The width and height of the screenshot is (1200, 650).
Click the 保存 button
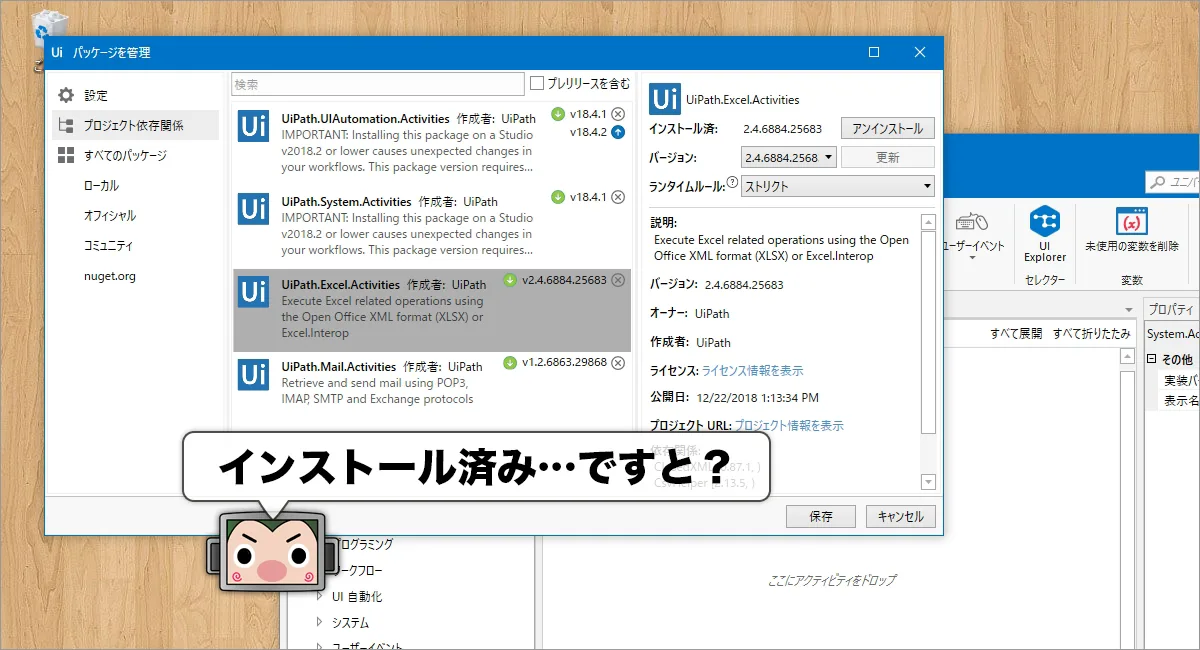(821, 516)
